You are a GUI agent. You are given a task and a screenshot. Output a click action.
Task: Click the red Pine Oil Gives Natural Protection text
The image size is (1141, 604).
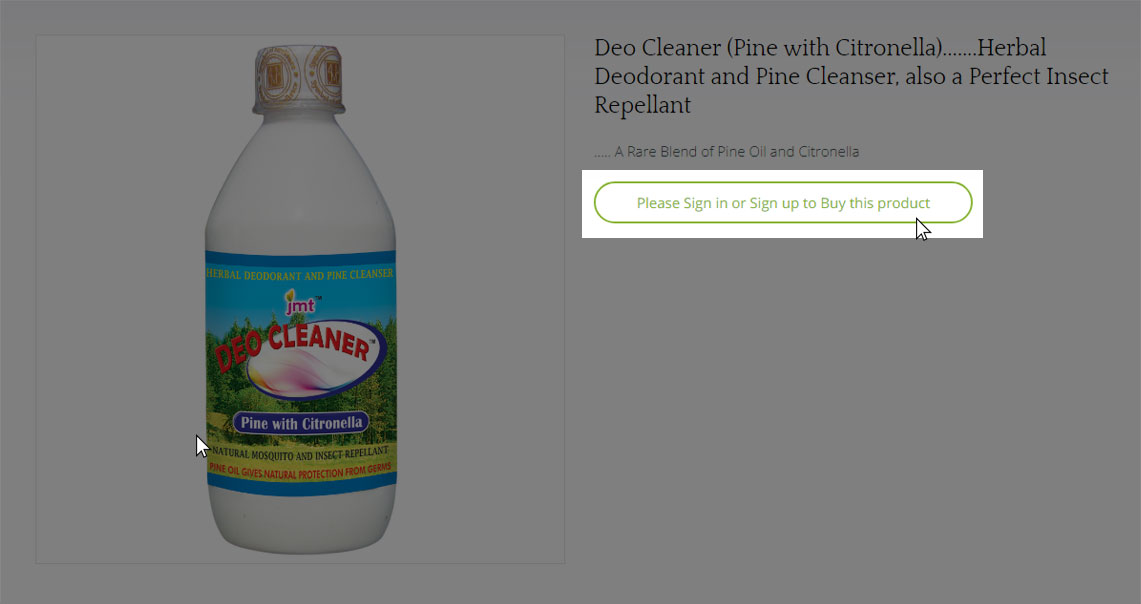point(301,470)
